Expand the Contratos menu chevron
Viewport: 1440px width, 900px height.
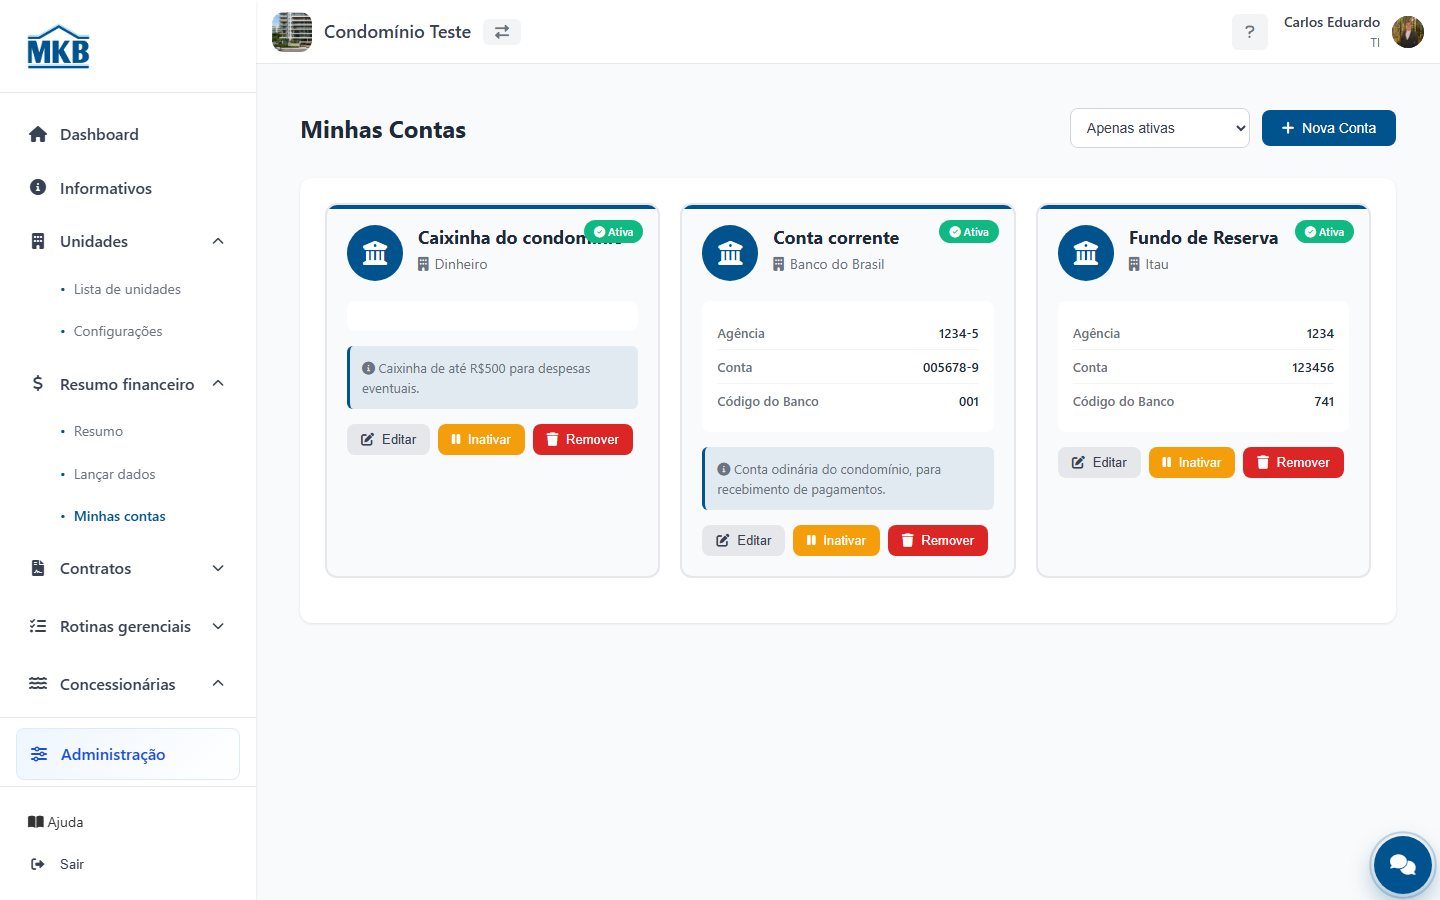[x=218, y=568]
